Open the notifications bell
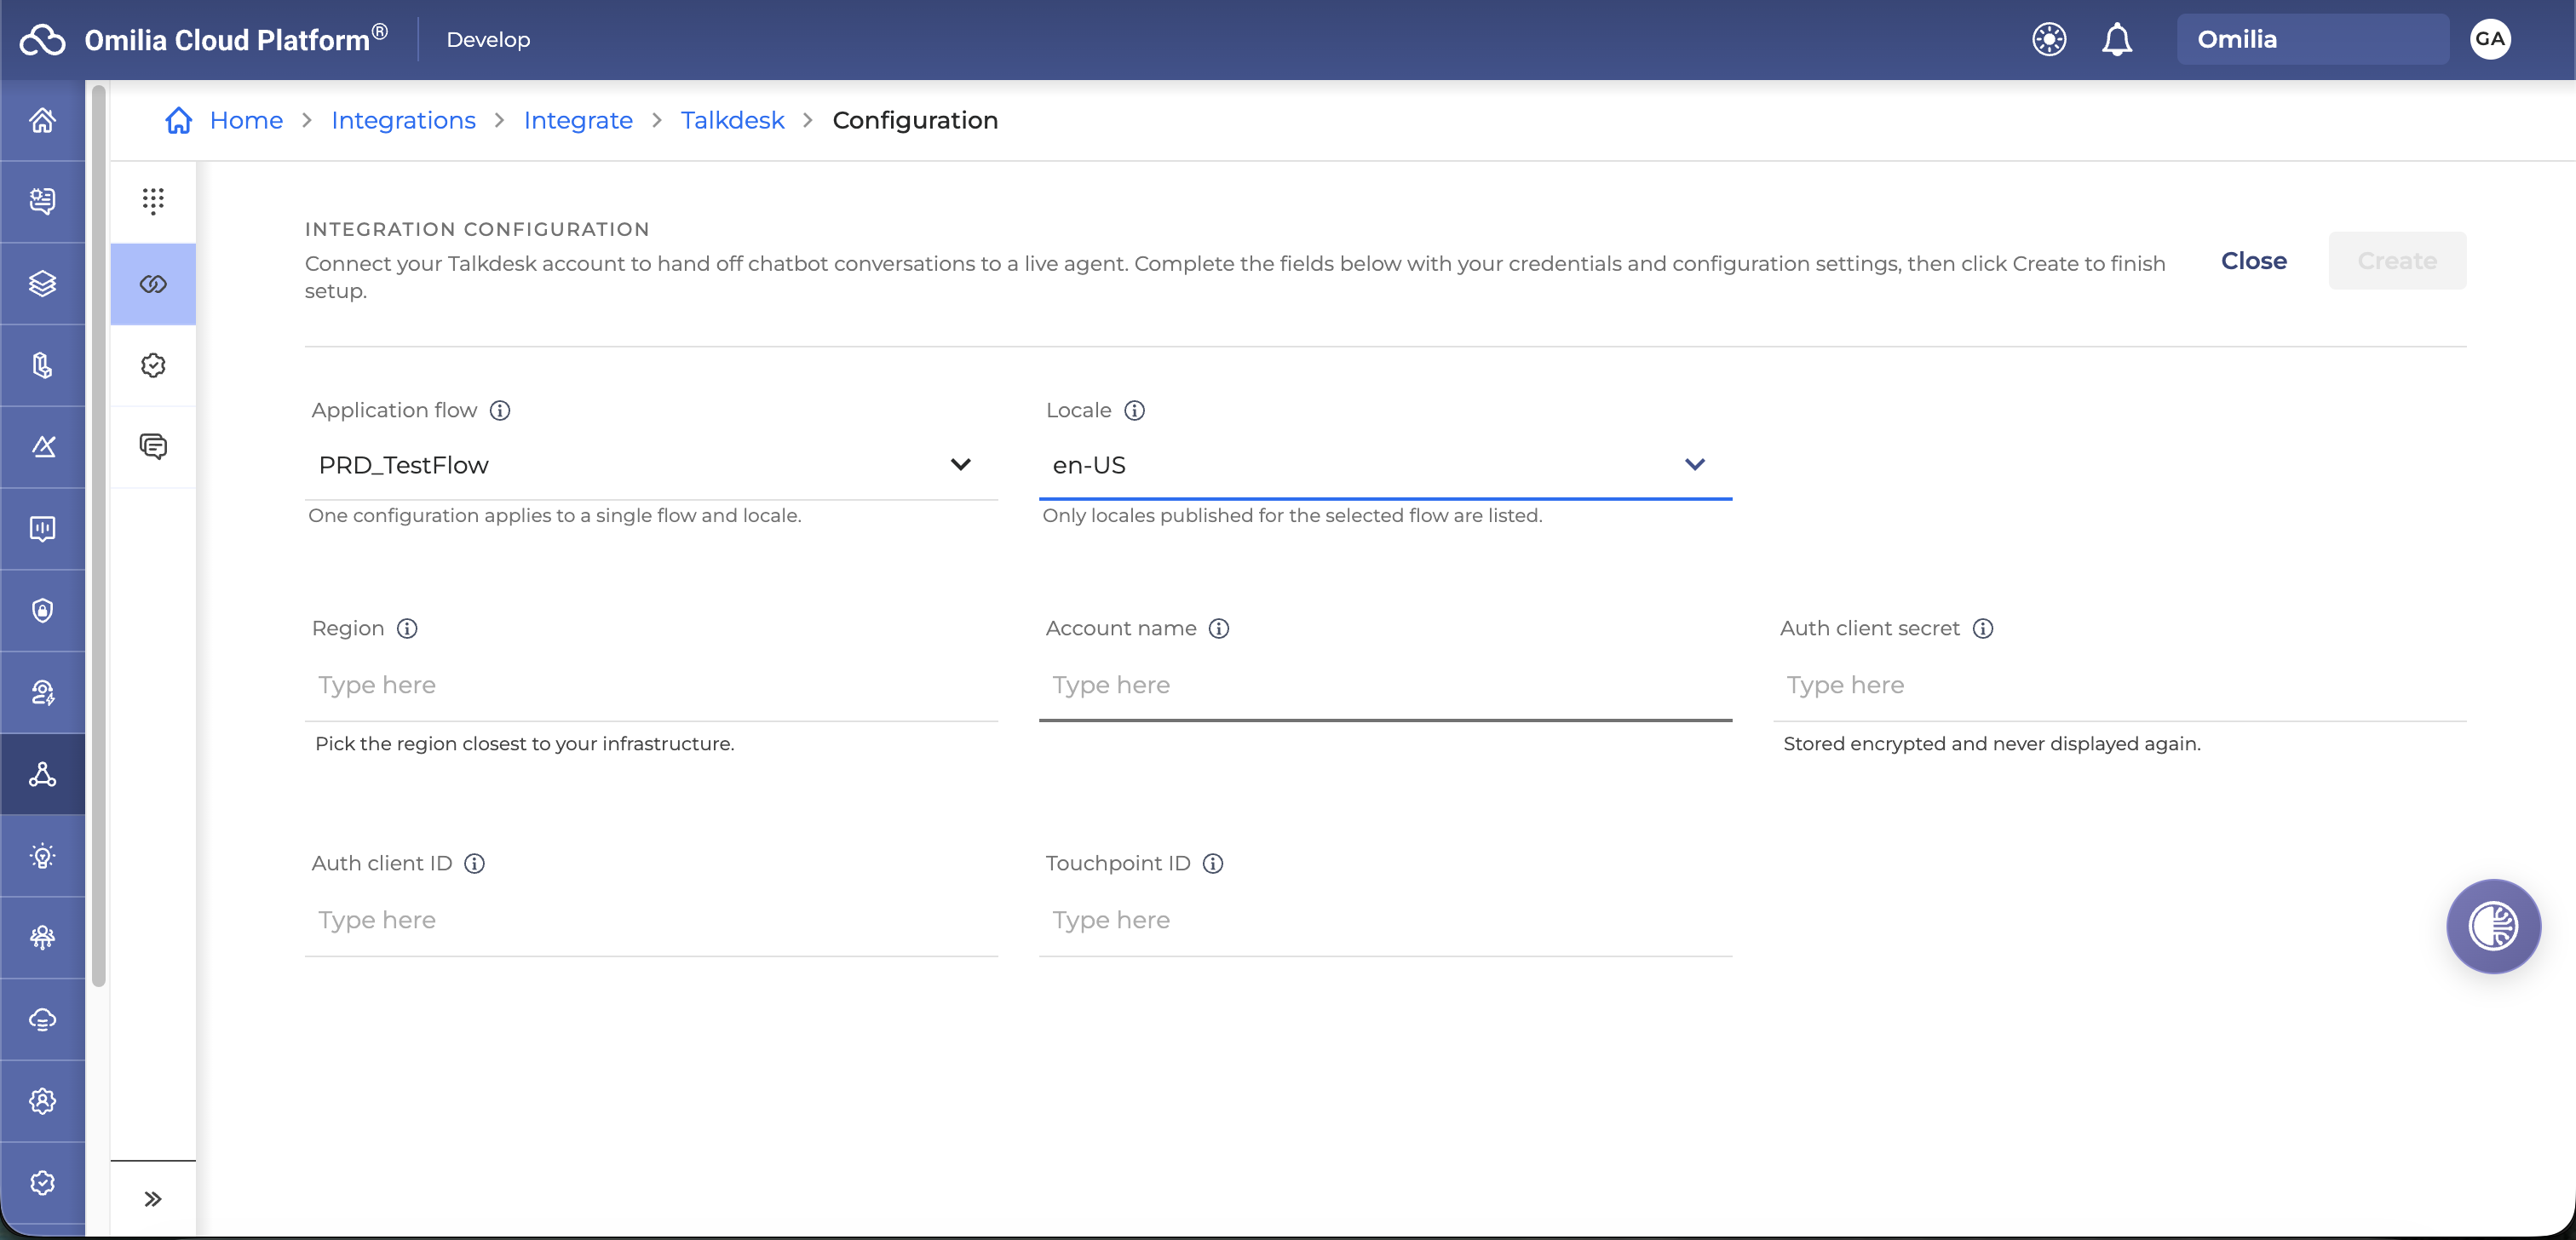2576x1240 pixels. pyautogui.click(x=2117, y=40)
